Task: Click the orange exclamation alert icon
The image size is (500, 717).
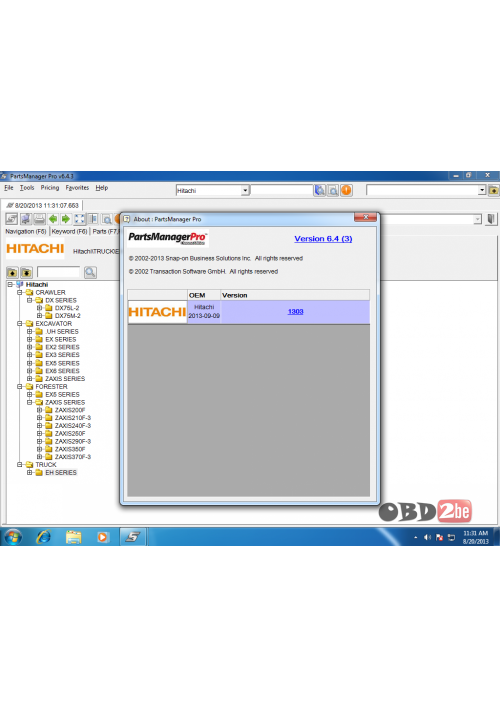Action: (346, 190)
